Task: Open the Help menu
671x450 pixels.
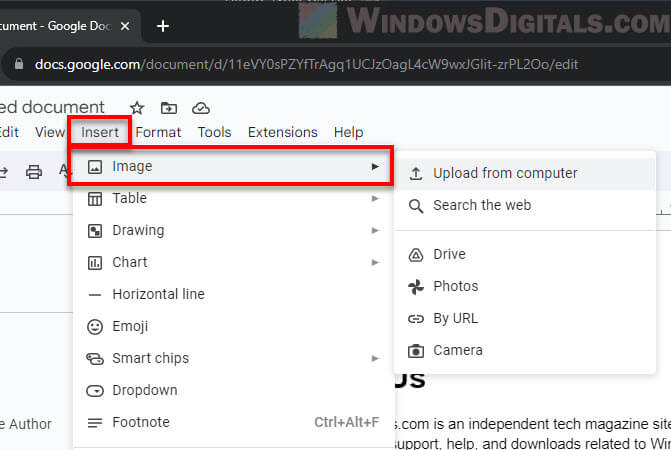Action: (348, 132)
